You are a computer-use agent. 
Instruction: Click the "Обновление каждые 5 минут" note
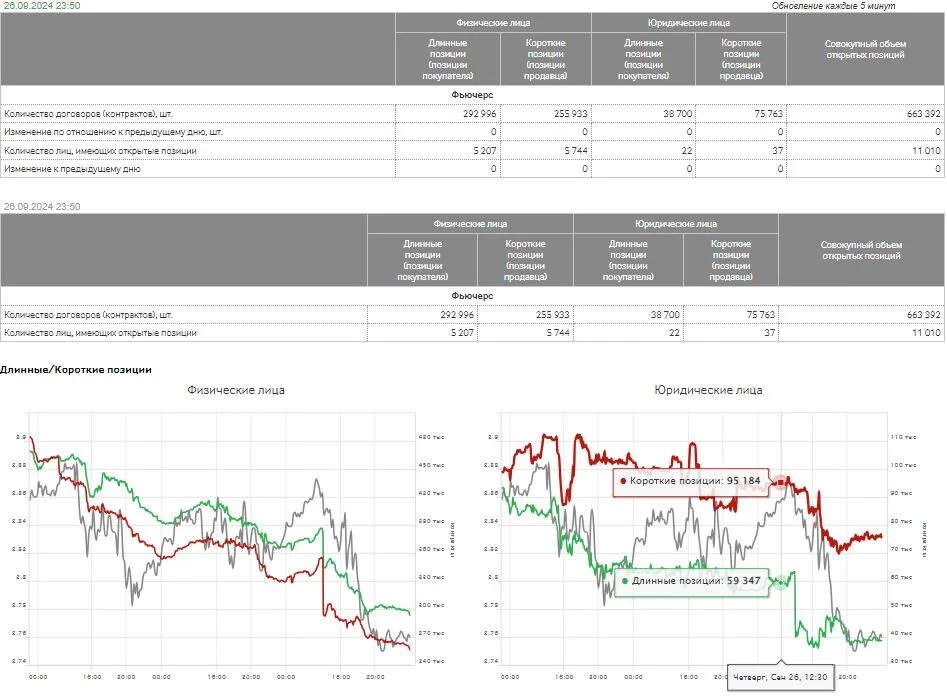833,5
